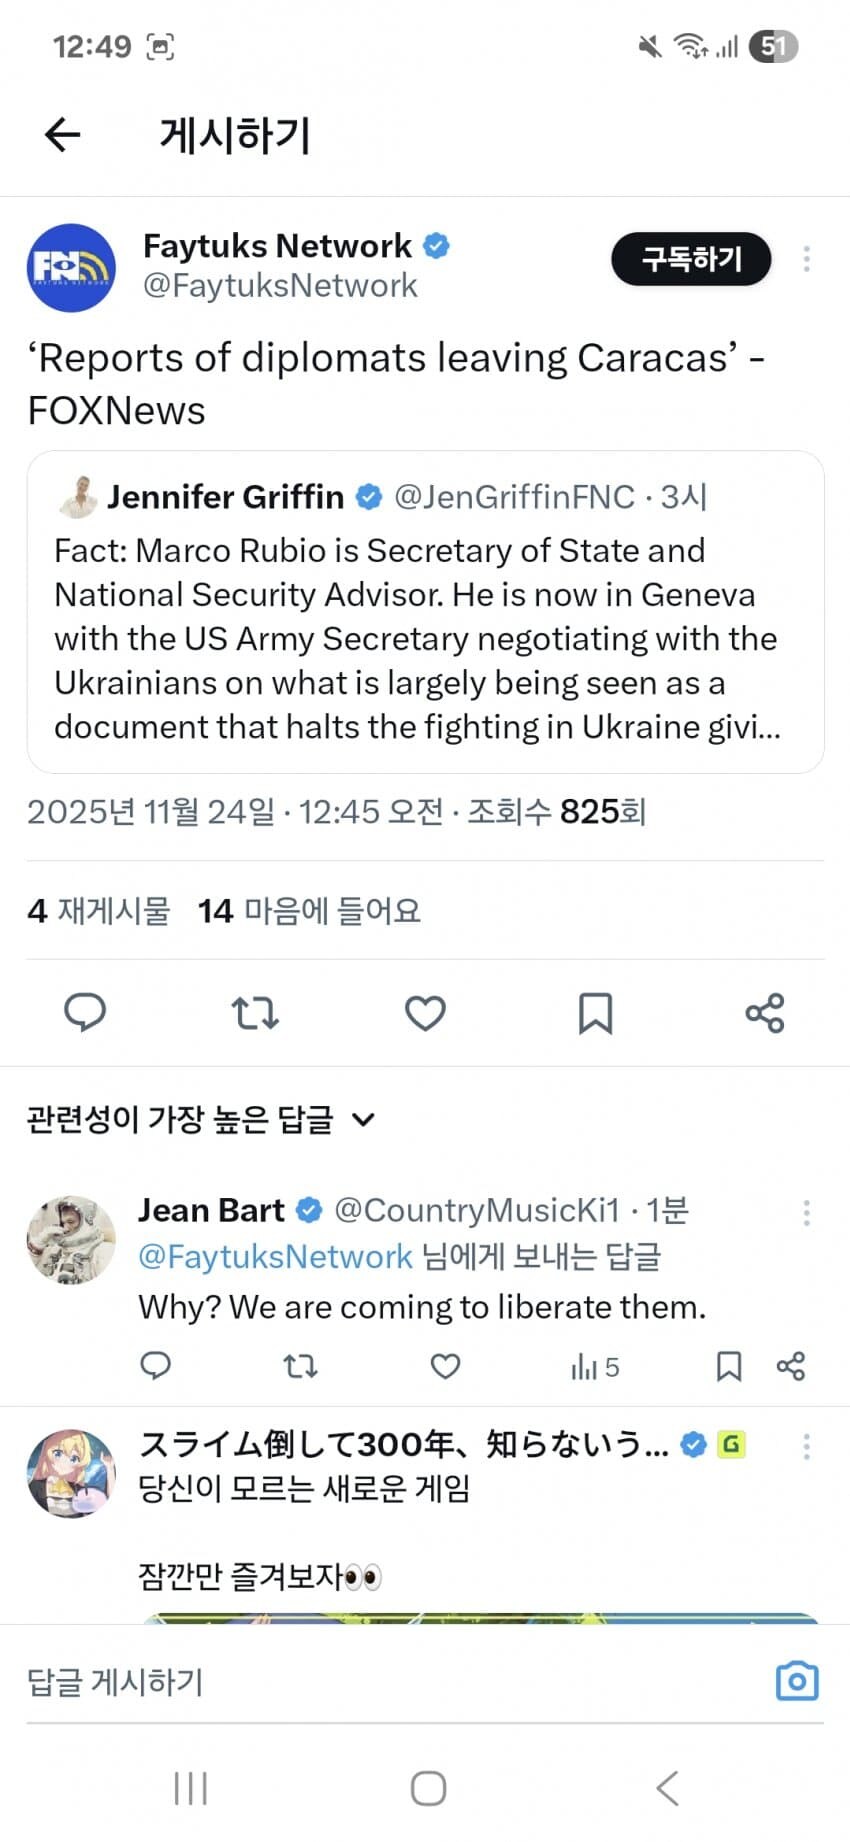Open more options on Jean Bart's reply
This screenshot has width=850, height=1842.
pos(806,1212)
